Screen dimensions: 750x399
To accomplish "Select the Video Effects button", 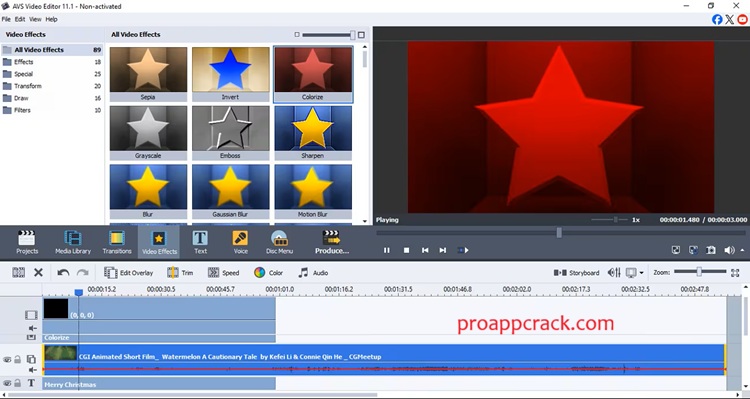I will pyautogui.click(x=159, y=242).
